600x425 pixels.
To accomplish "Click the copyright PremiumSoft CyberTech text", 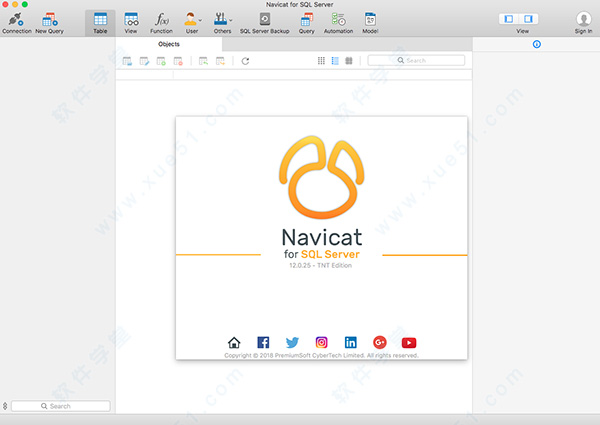I will [320, 355].
